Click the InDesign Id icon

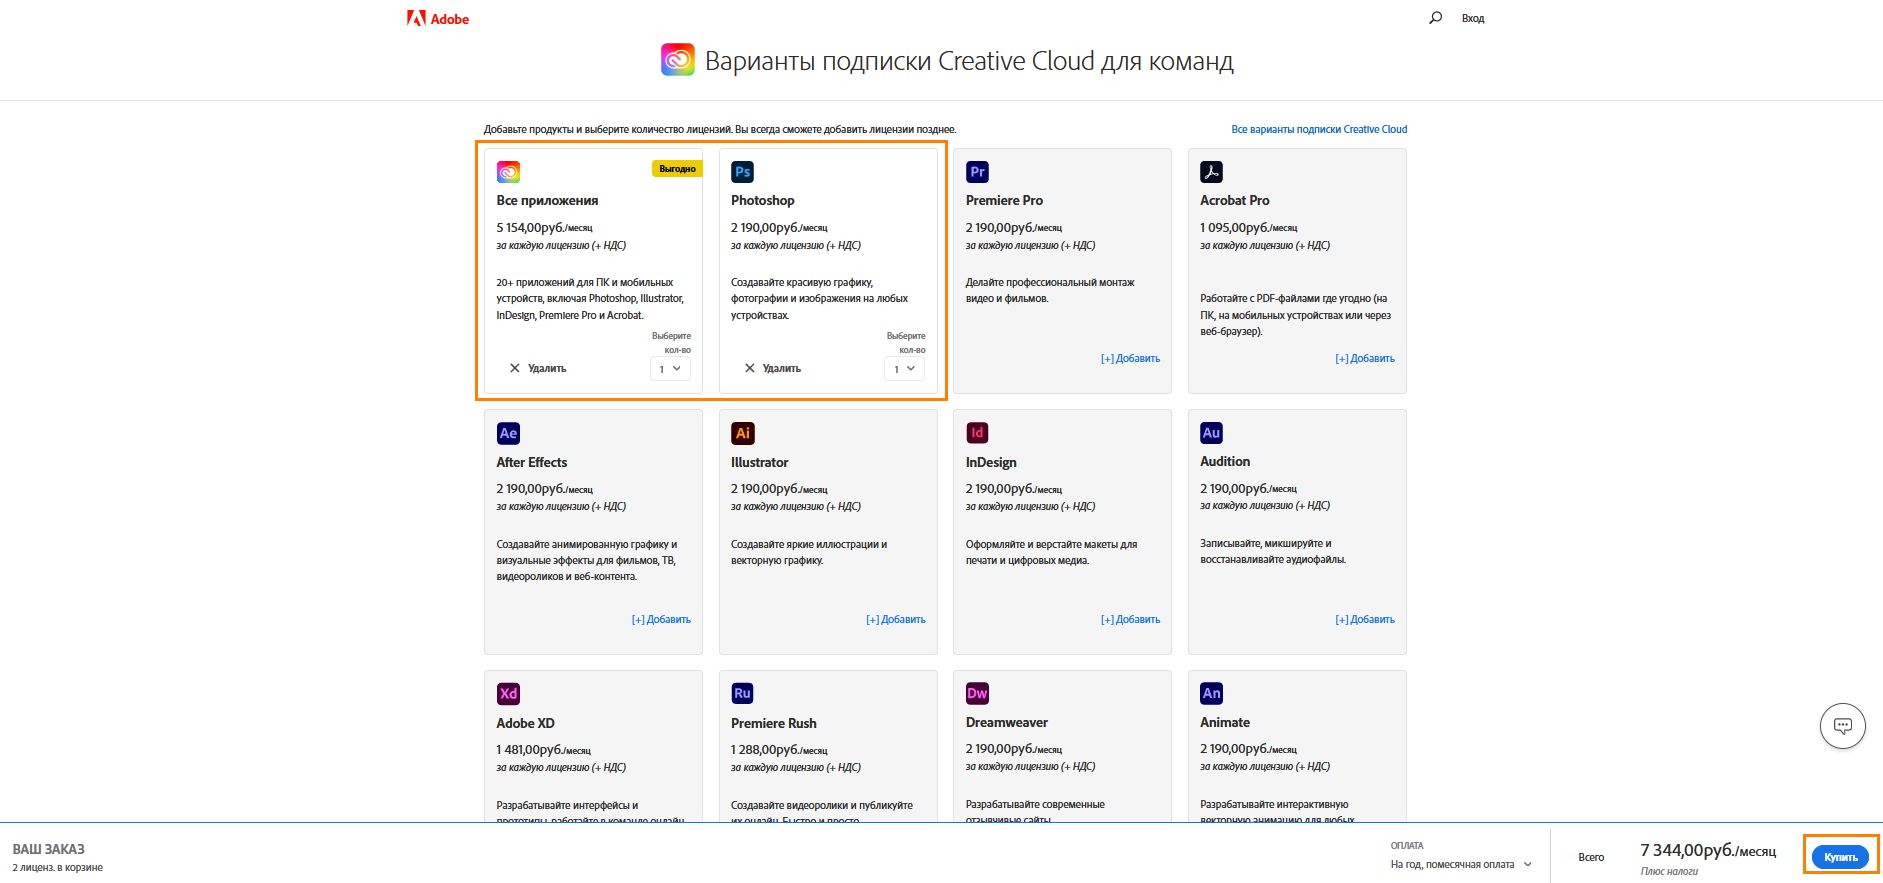977,433
